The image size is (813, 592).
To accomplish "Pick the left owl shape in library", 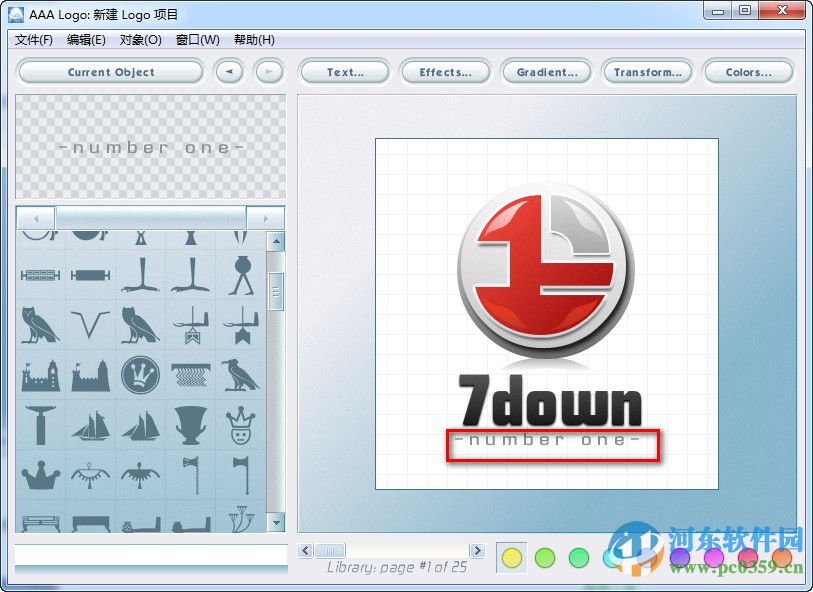I will tap(40, 325).
